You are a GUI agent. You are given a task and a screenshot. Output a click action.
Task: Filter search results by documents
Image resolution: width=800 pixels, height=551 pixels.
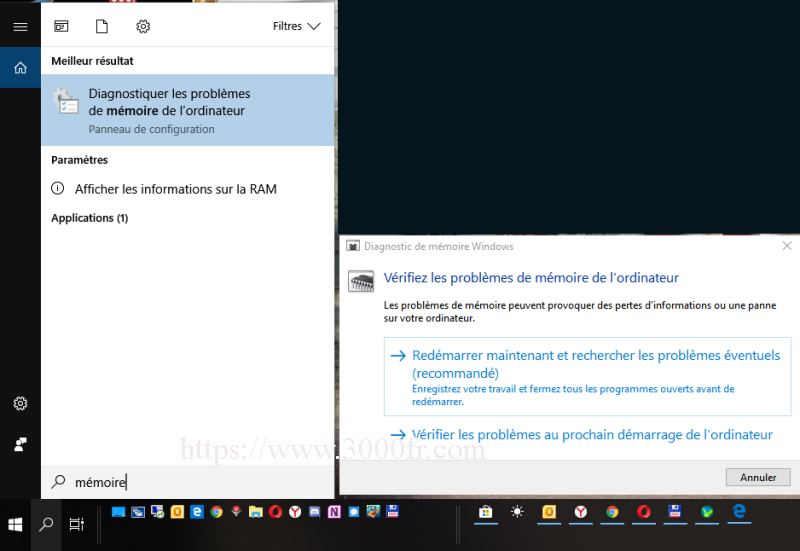102,26
